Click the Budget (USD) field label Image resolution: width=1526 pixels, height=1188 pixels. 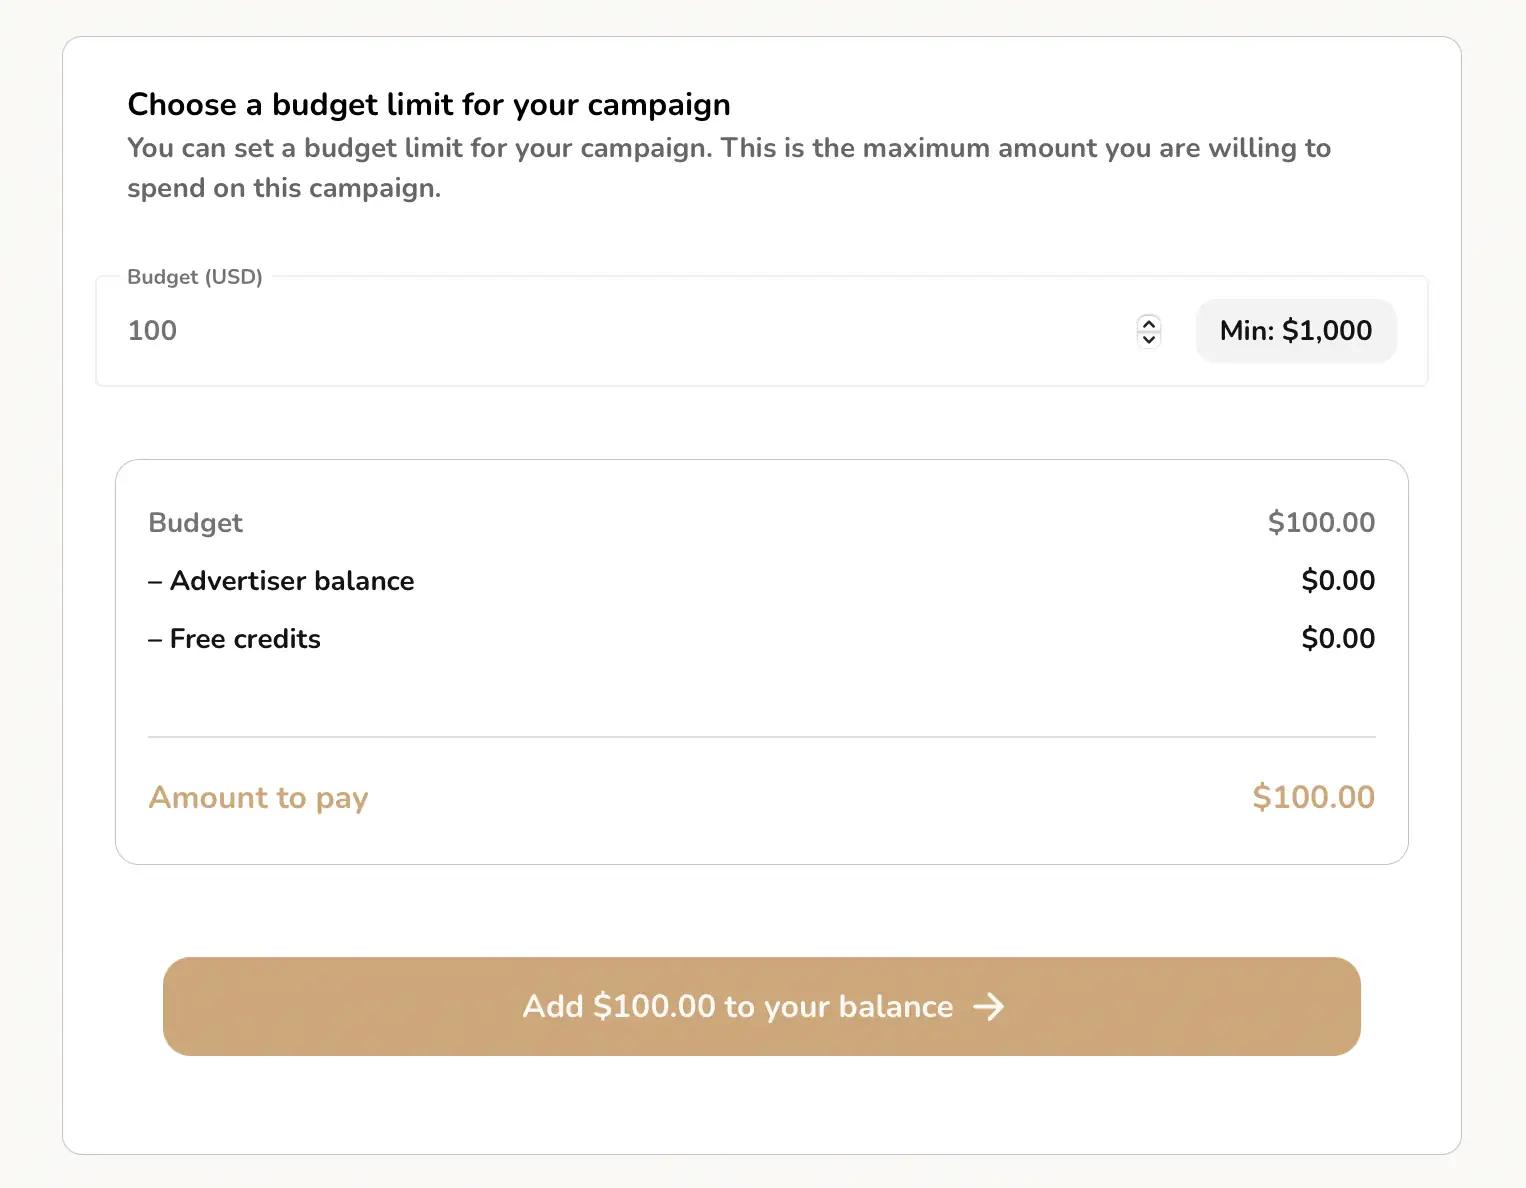coord(195,277)
